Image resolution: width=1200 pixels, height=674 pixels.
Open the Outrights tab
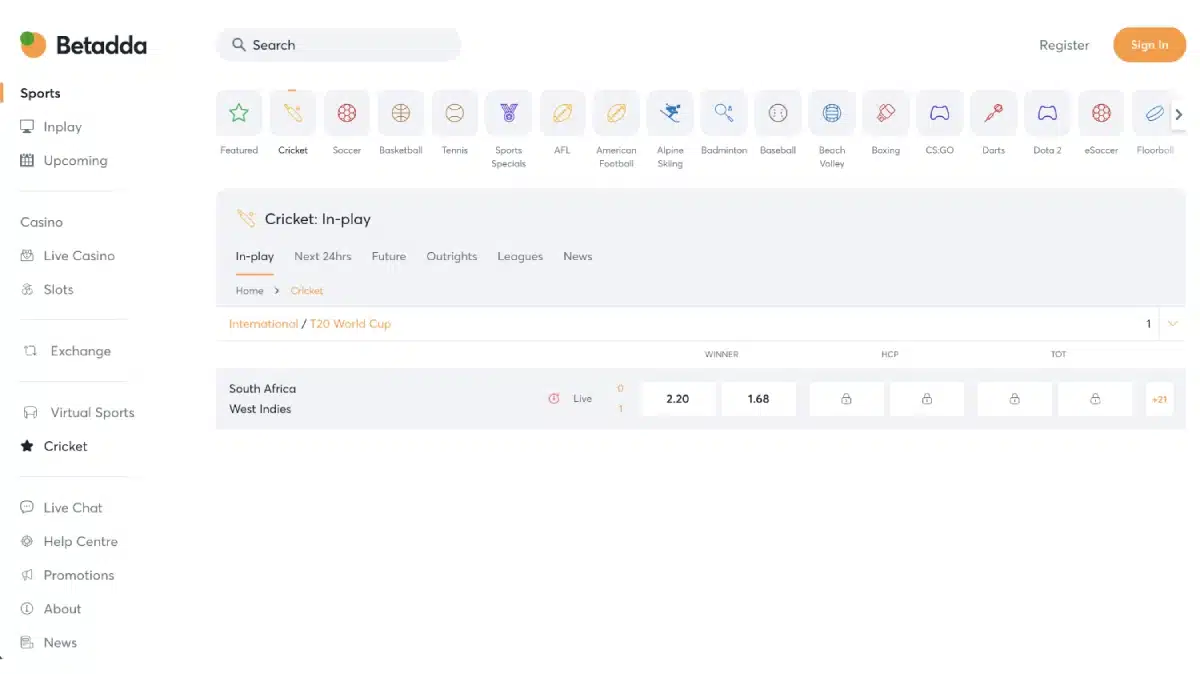[x=451, y=256]
